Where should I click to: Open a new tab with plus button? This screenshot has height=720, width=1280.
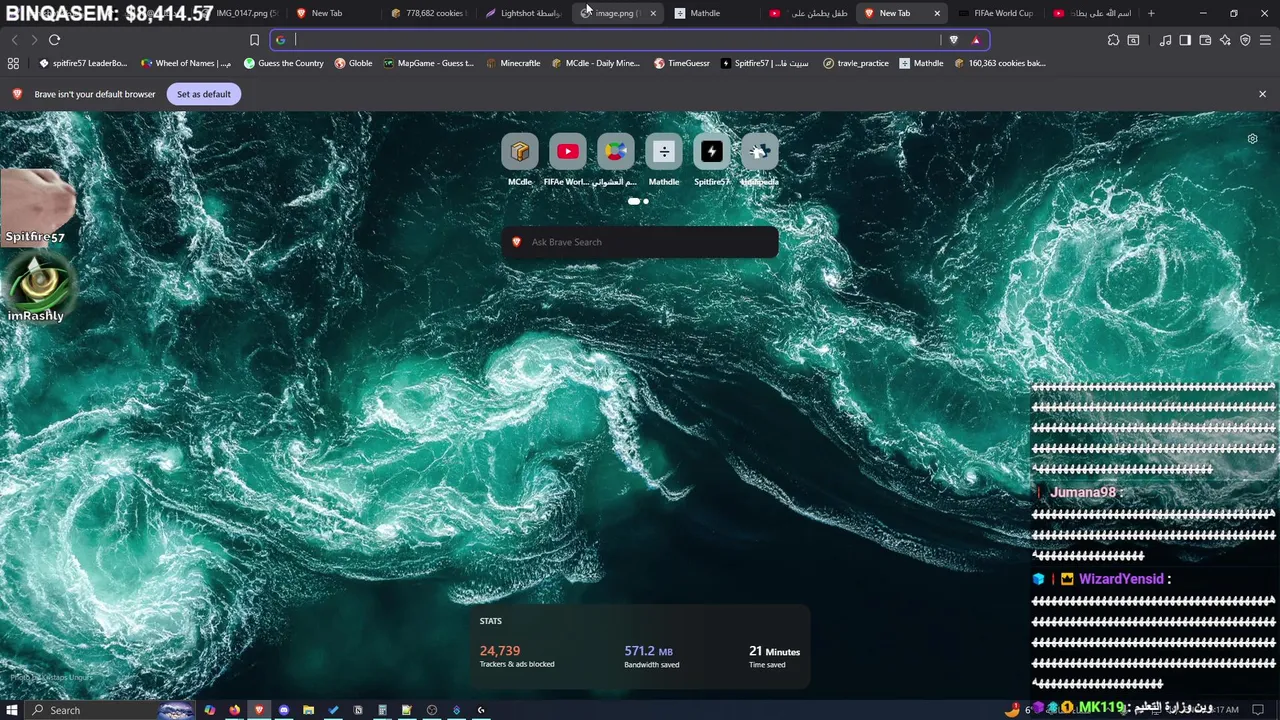point(1151,13)
